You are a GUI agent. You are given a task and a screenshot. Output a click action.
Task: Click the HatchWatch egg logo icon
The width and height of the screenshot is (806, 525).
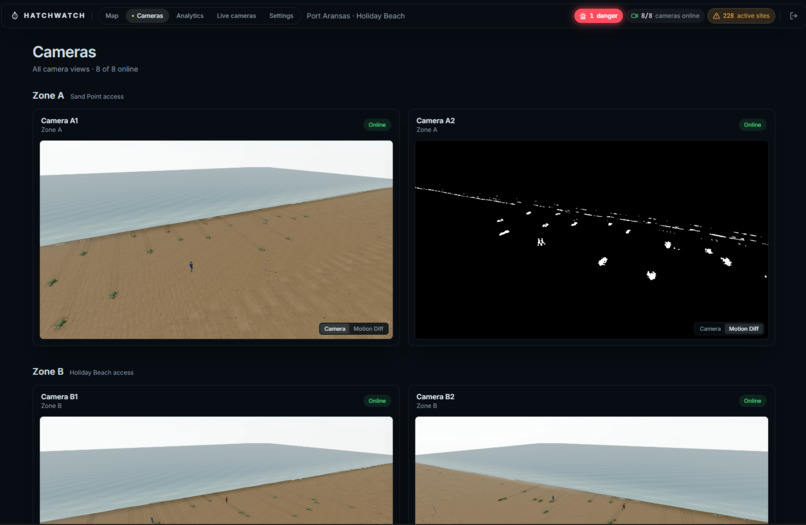point(15,16)
